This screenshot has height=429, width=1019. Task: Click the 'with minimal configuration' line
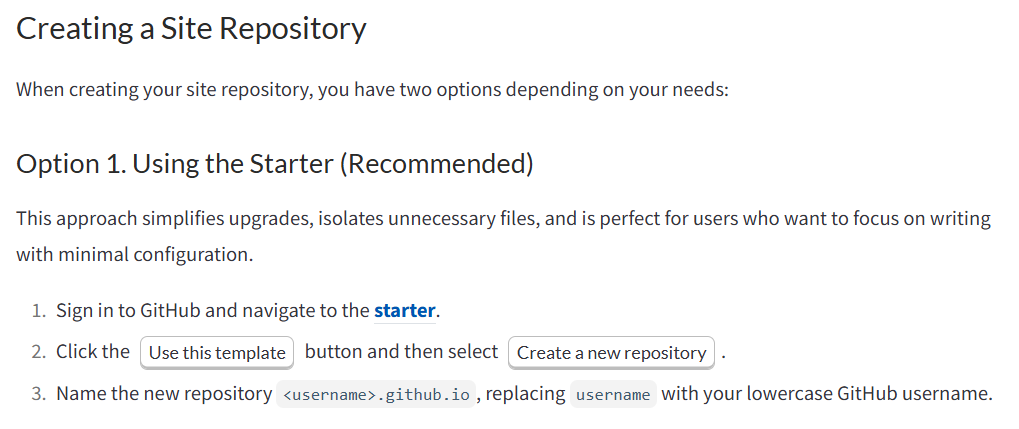click(135, 255)
